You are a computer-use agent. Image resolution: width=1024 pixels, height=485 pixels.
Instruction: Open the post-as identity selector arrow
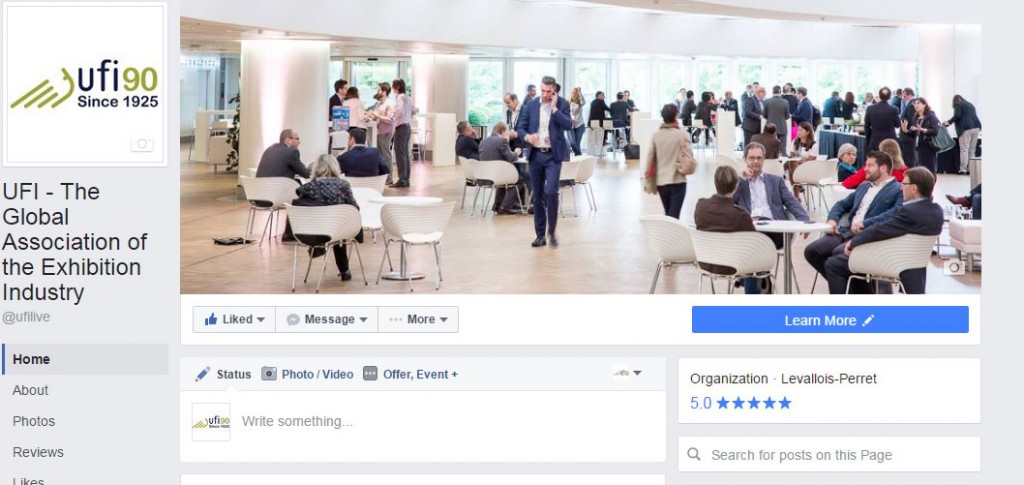coord(637,373)
